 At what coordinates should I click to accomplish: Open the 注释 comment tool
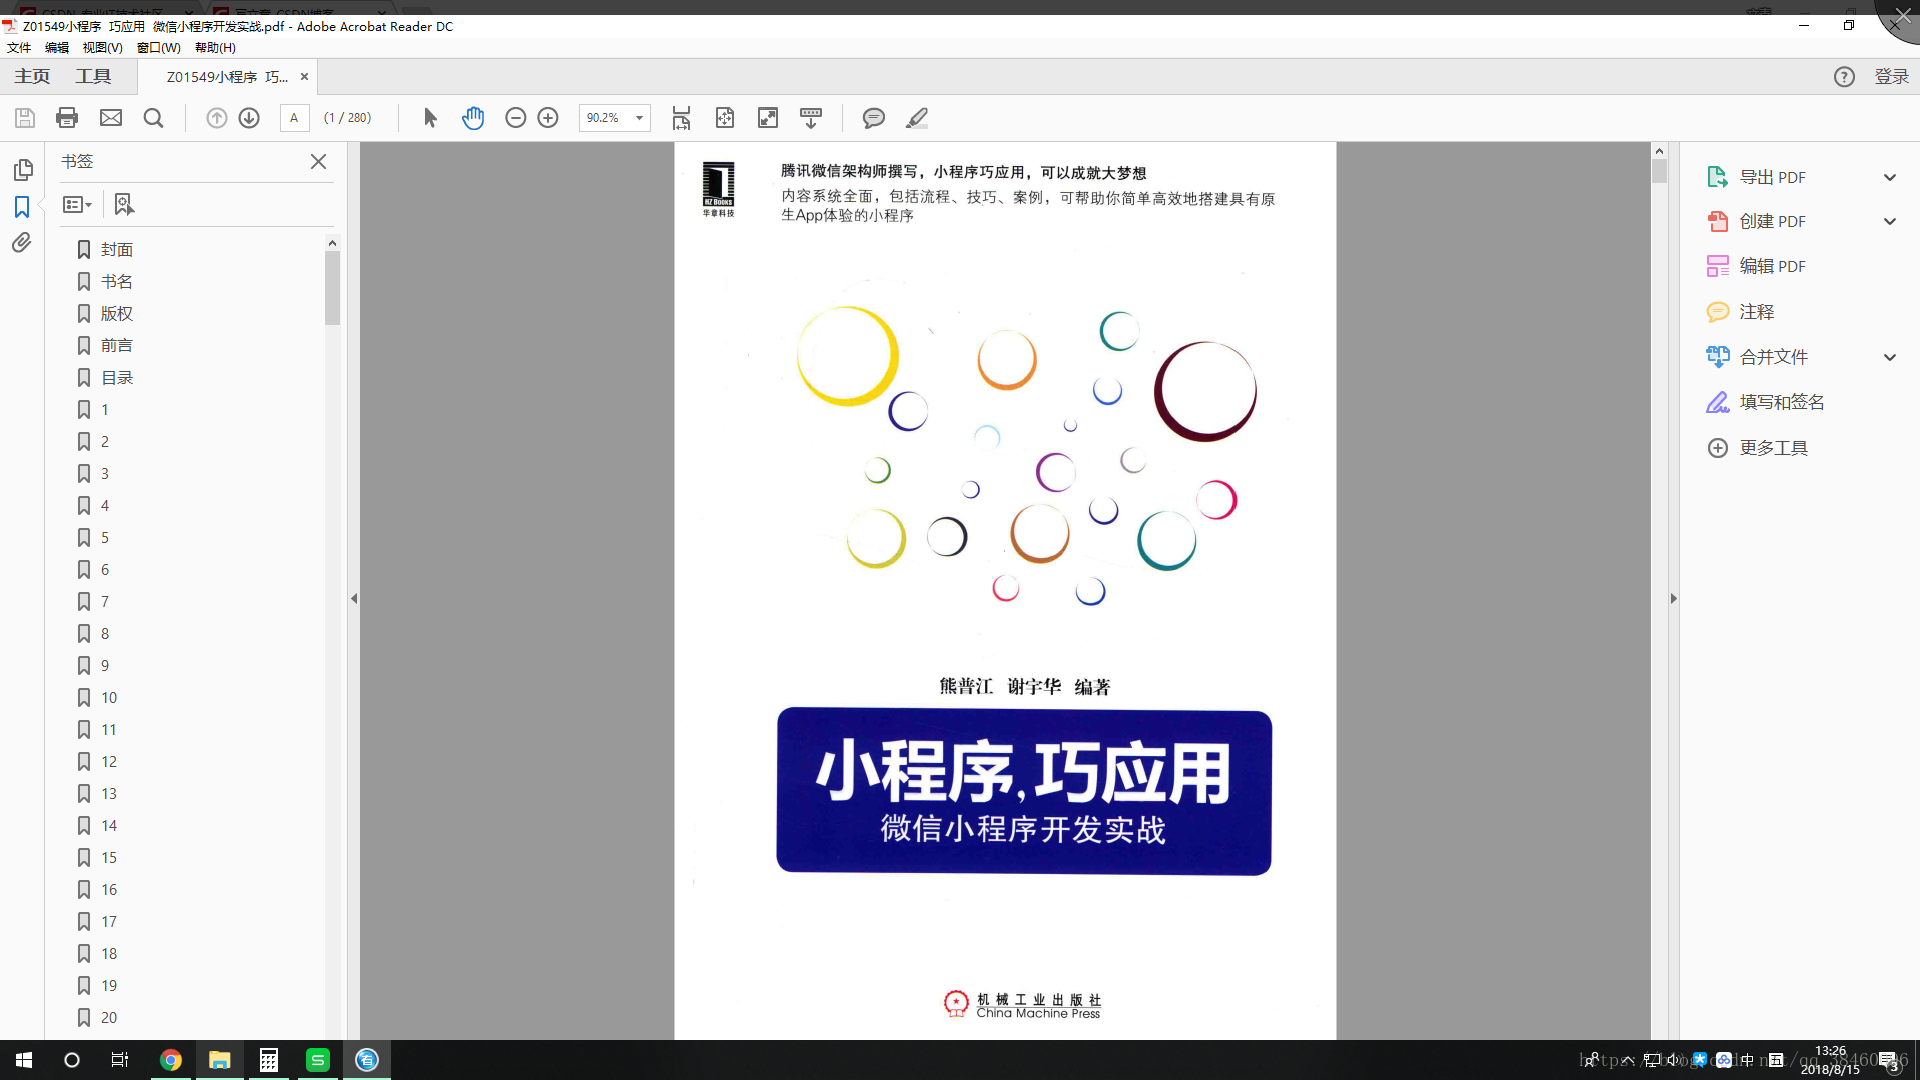pyautogui.click(x=1756, y=312)
